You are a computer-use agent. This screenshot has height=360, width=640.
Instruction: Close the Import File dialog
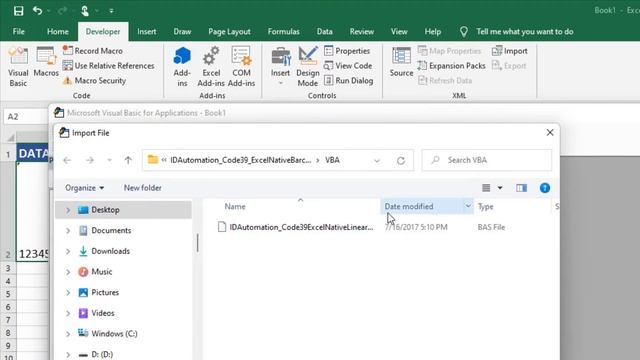550,133
